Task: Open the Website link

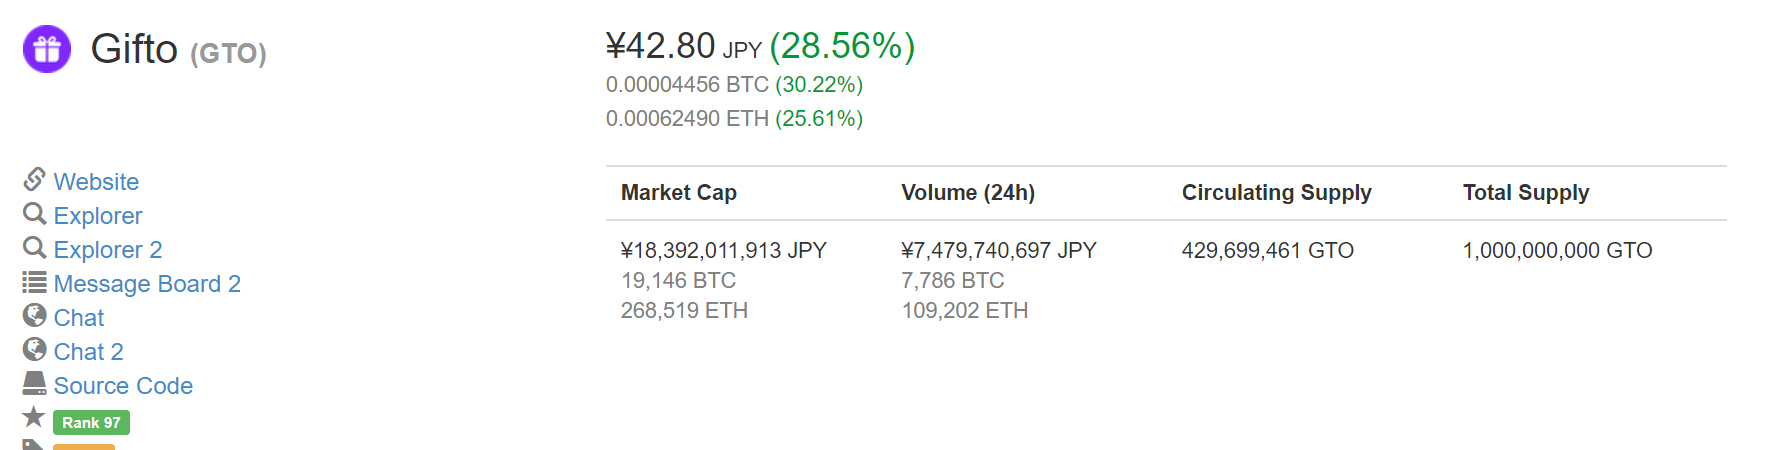Action: [96, 182]
